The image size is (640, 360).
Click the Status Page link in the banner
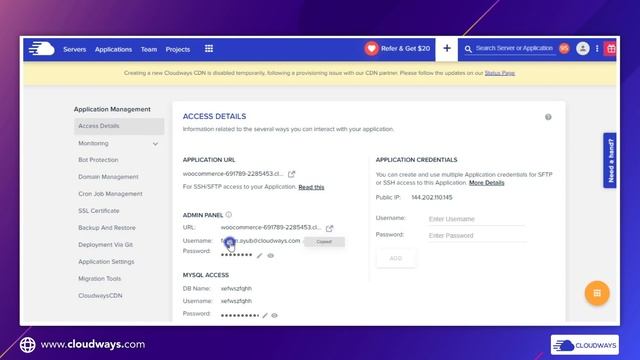pos(500,73)
